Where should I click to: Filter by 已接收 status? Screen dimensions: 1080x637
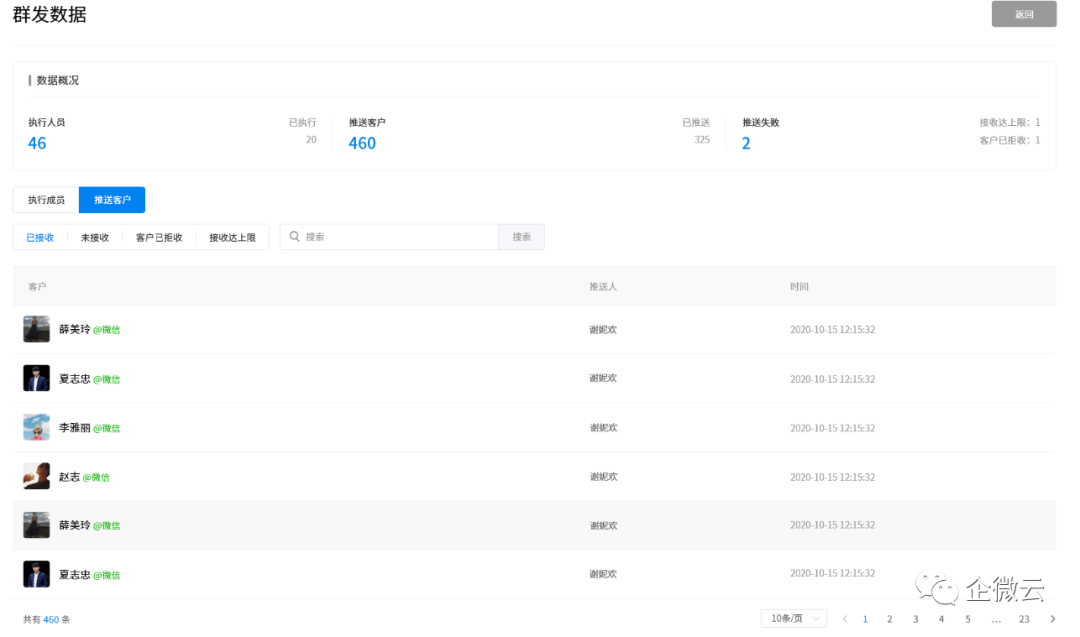[x=40, y=238]
